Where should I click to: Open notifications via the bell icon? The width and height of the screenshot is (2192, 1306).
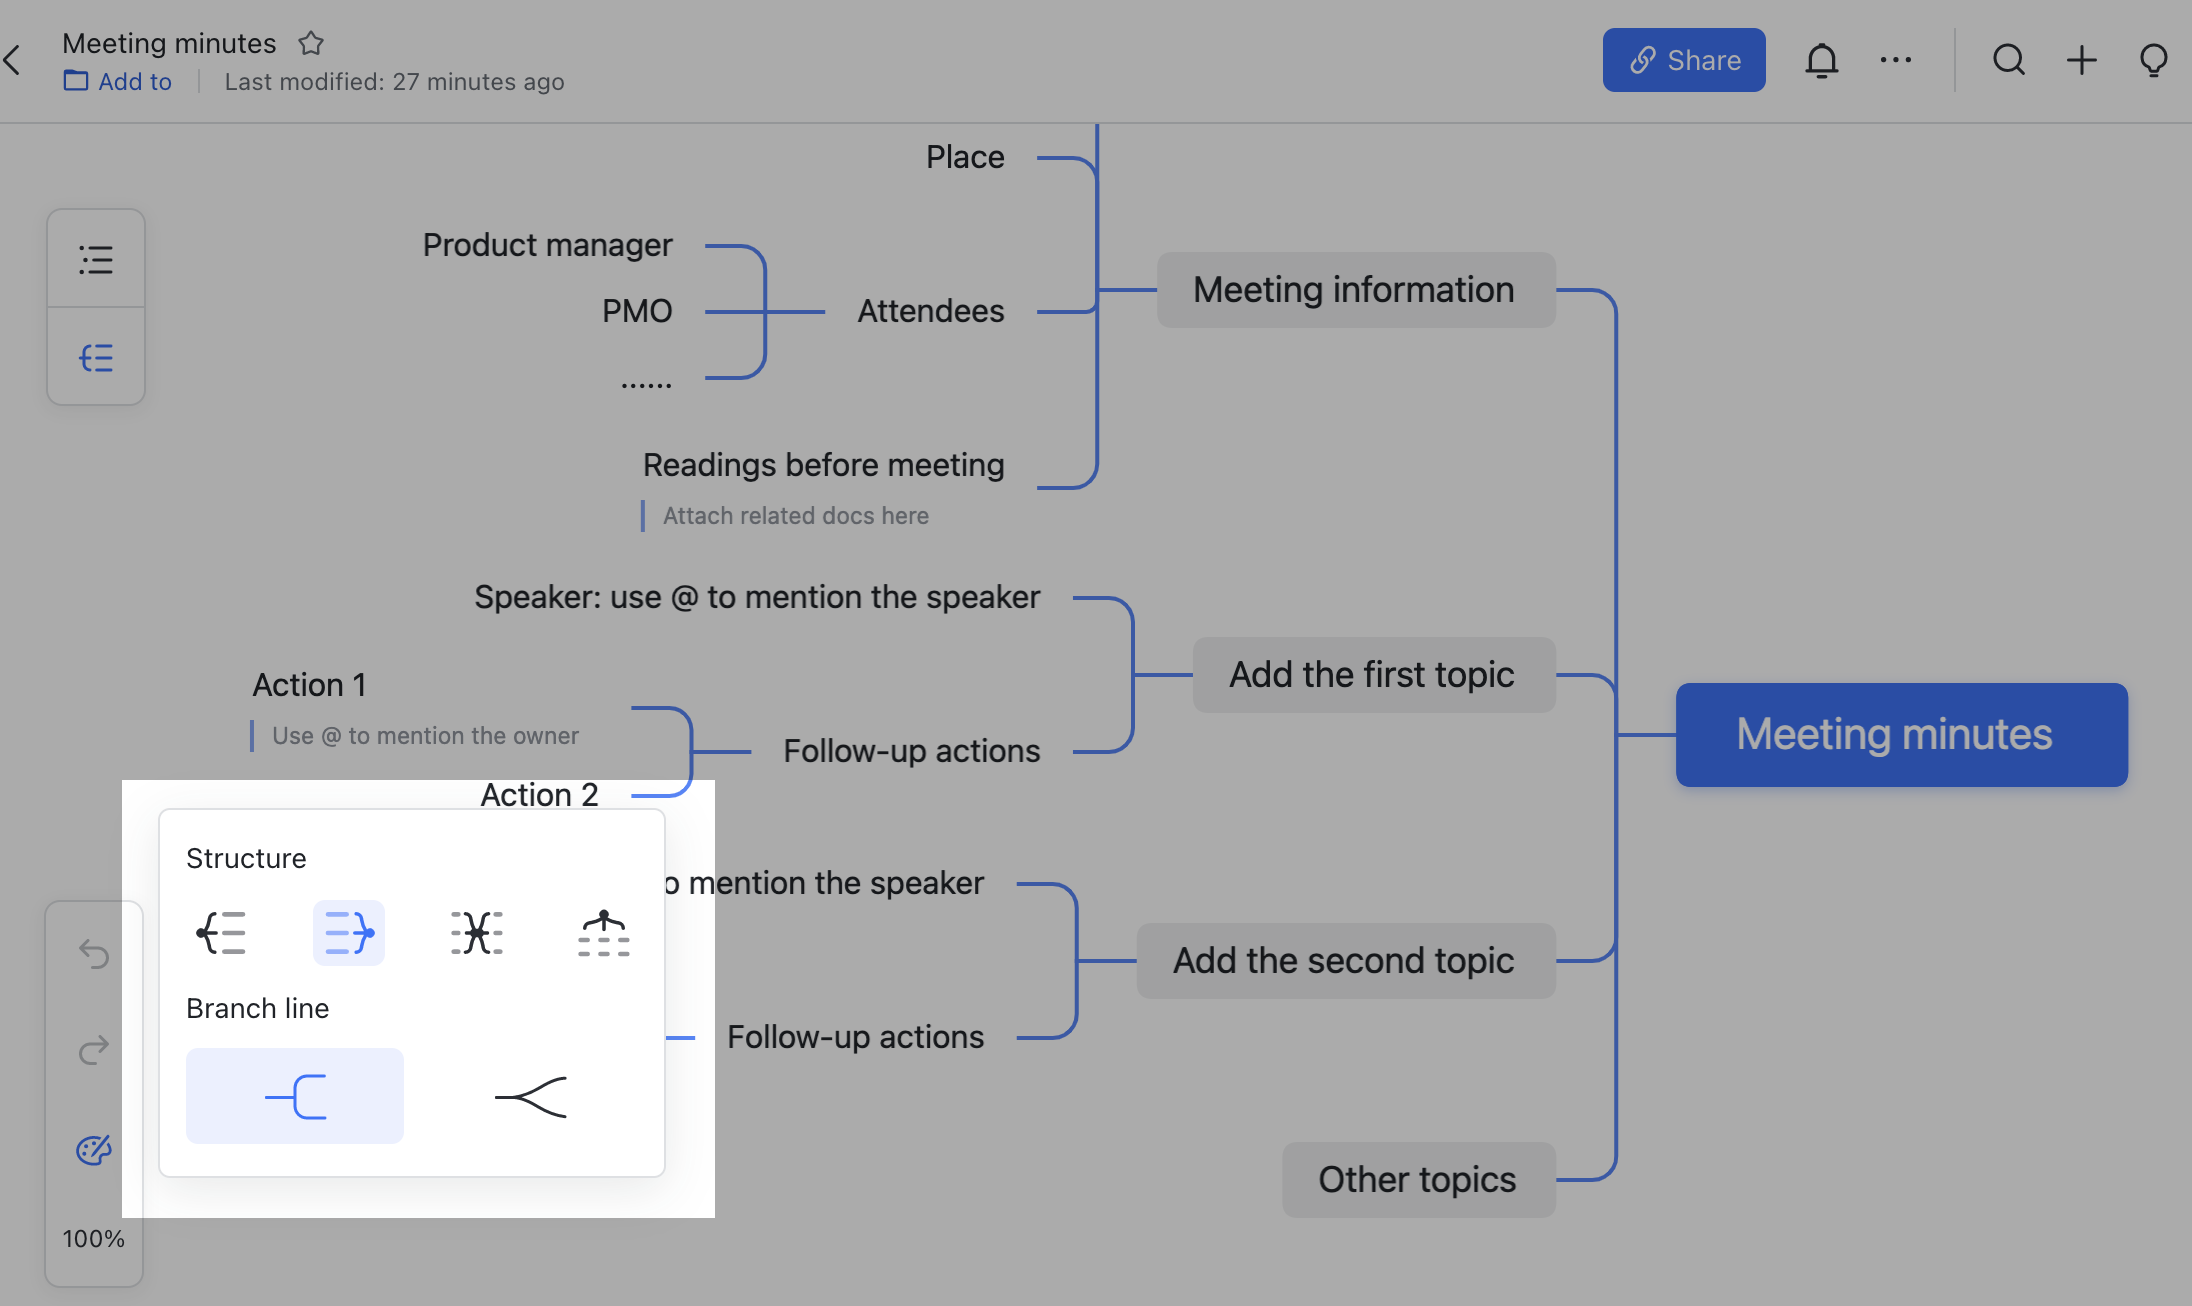pyautogui.click(x=1823, y=60)
